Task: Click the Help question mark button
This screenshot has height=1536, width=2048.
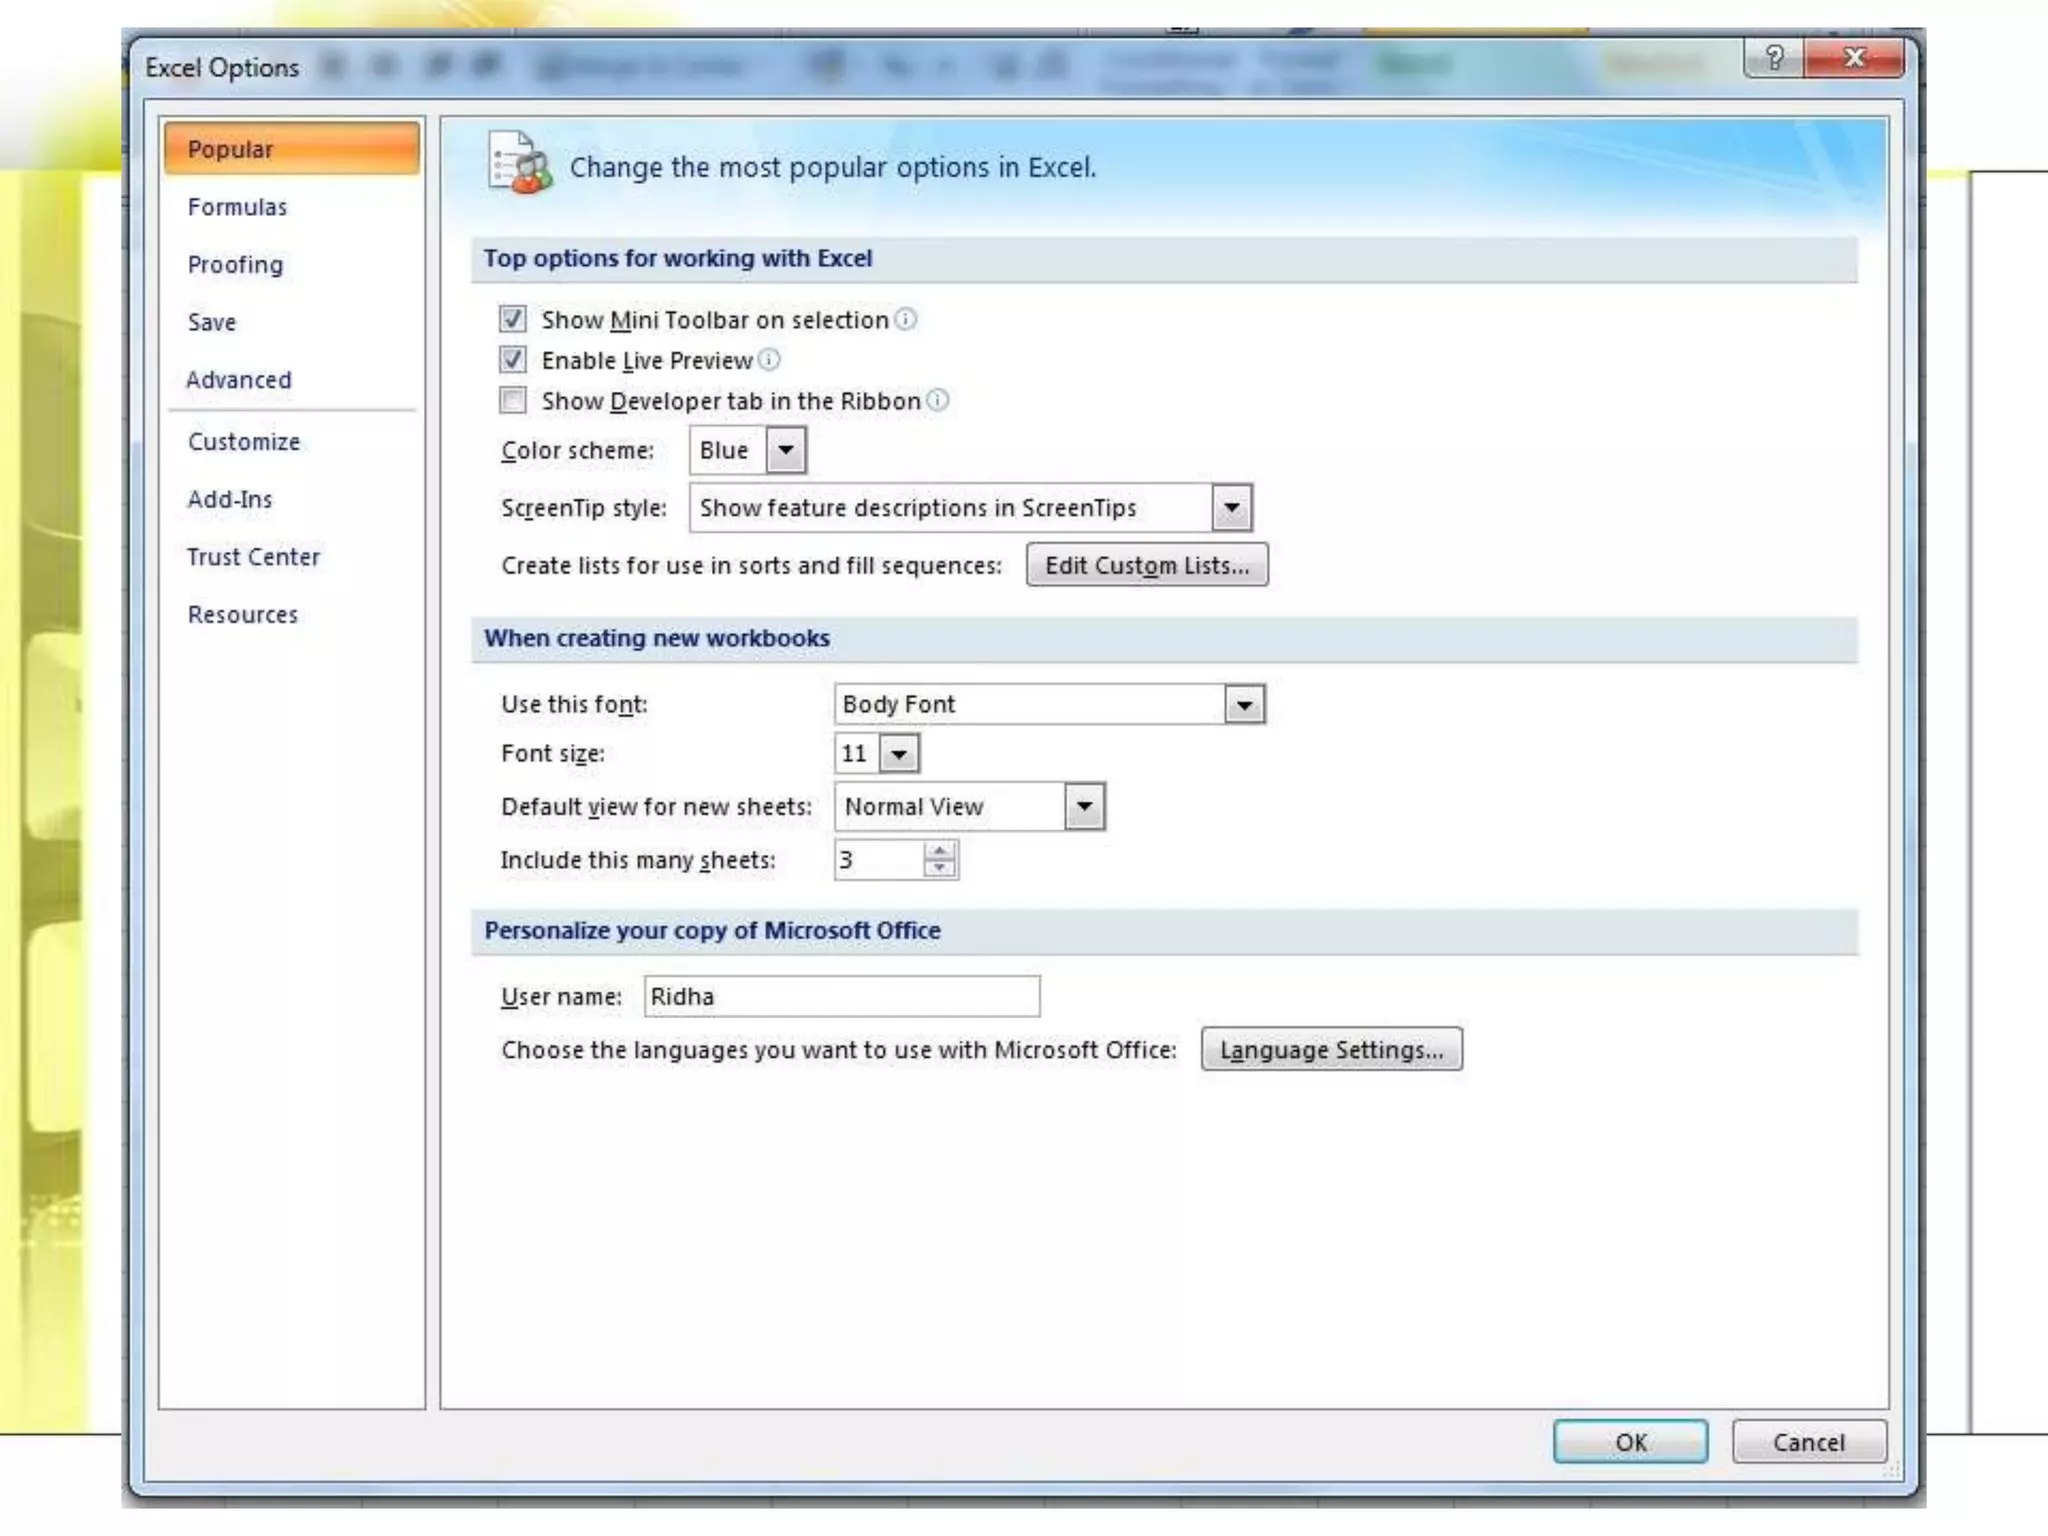Action: 1774,58
